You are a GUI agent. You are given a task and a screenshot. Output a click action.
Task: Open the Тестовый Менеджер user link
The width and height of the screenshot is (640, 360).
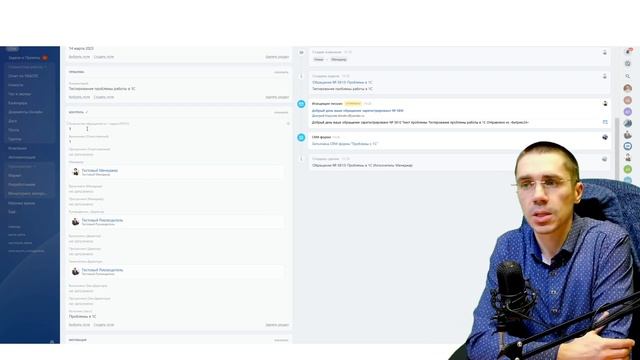tap(100, 170)
